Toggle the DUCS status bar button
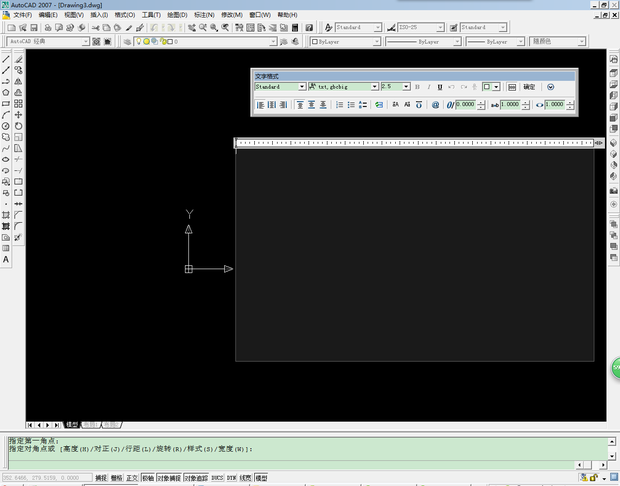Image resolution: width=620 pixels, height=486 pixels. [217, 478]
